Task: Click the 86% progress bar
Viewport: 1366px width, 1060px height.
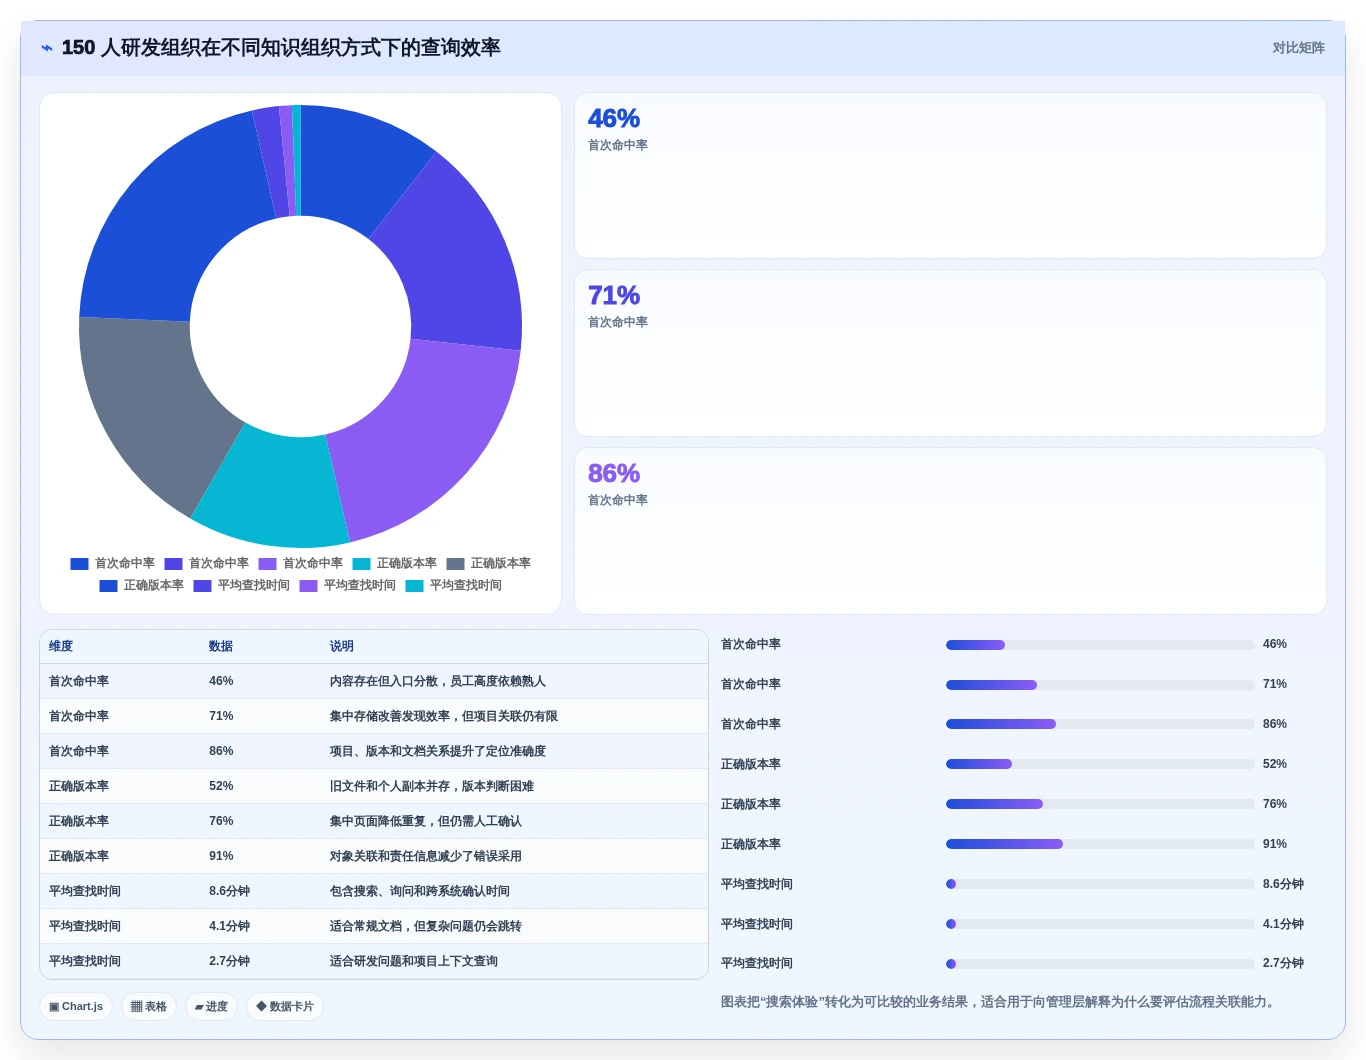Action: (x=1100, y=724)
